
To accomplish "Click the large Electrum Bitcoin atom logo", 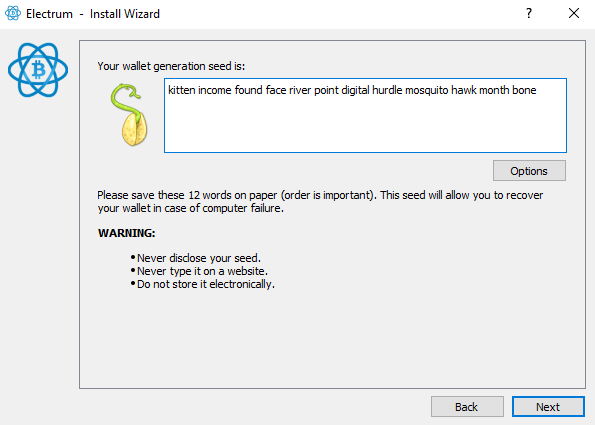I will 38,70.
